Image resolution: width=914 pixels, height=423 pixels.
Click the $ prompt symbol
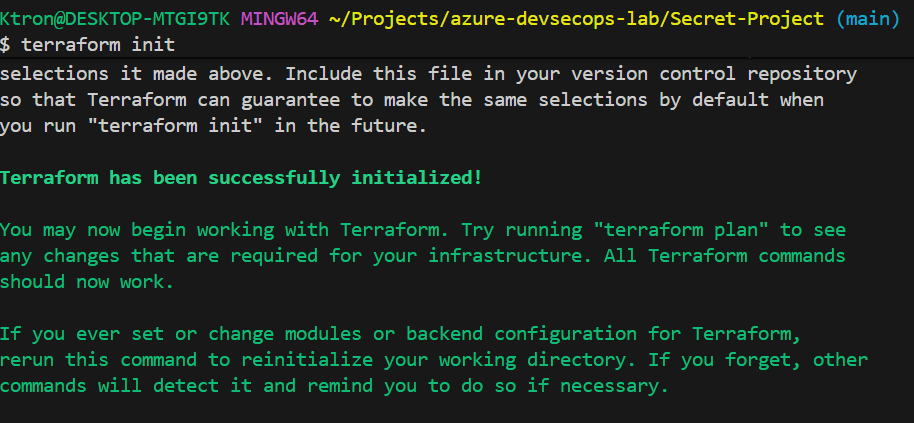coord(6,46)
